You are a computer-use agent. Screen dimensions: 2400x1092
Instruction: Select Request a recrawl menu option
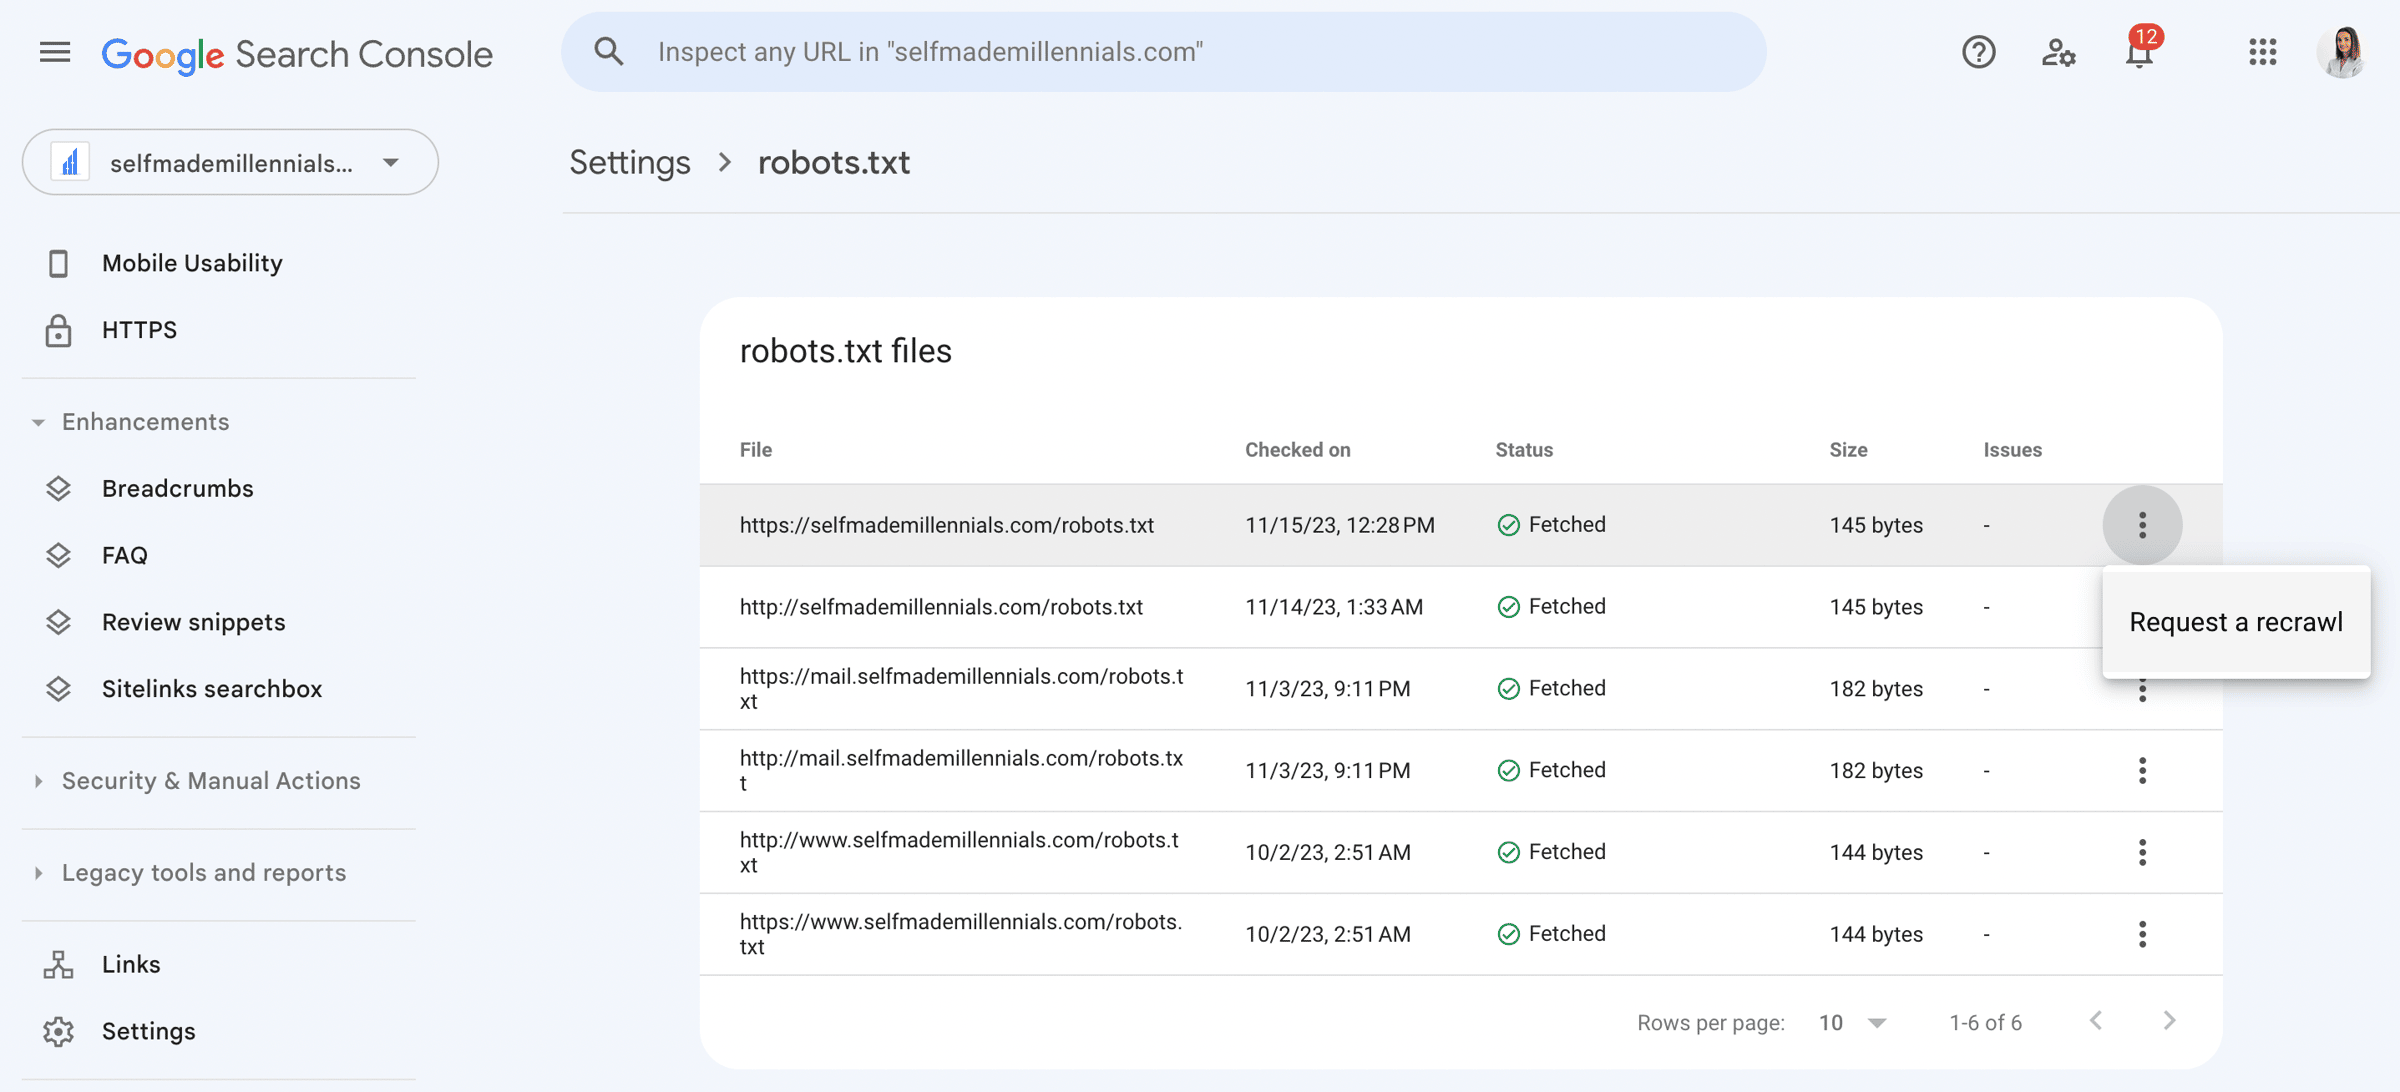click(2236, 622)
